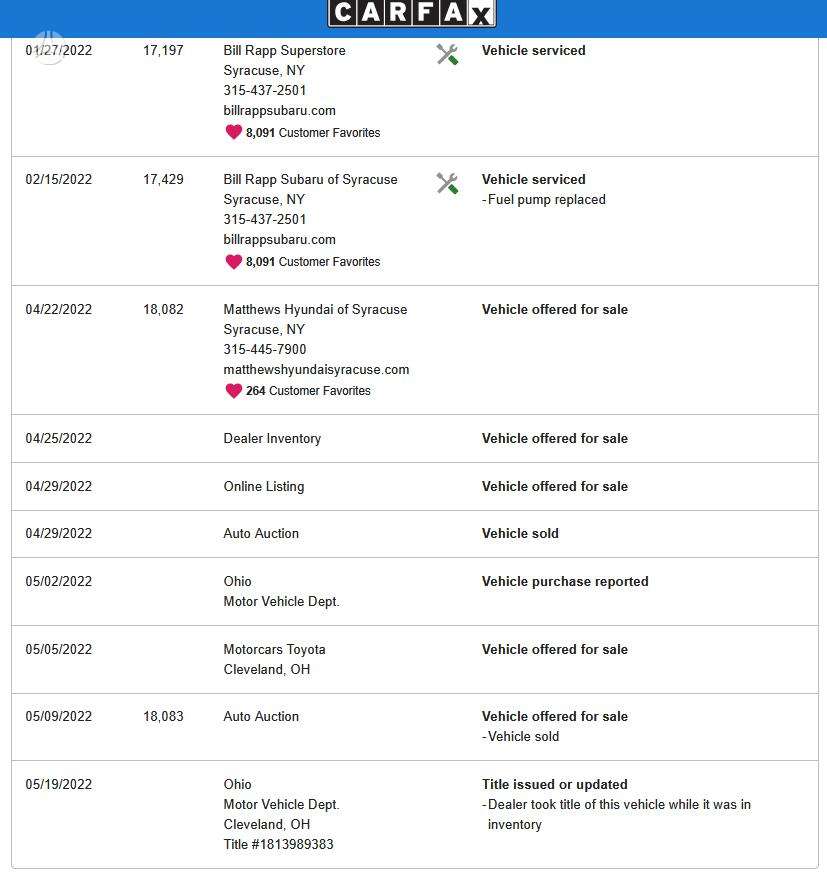Click mileage value 17,429
This screenshot has width=827, height=872.
coord(163,179)
